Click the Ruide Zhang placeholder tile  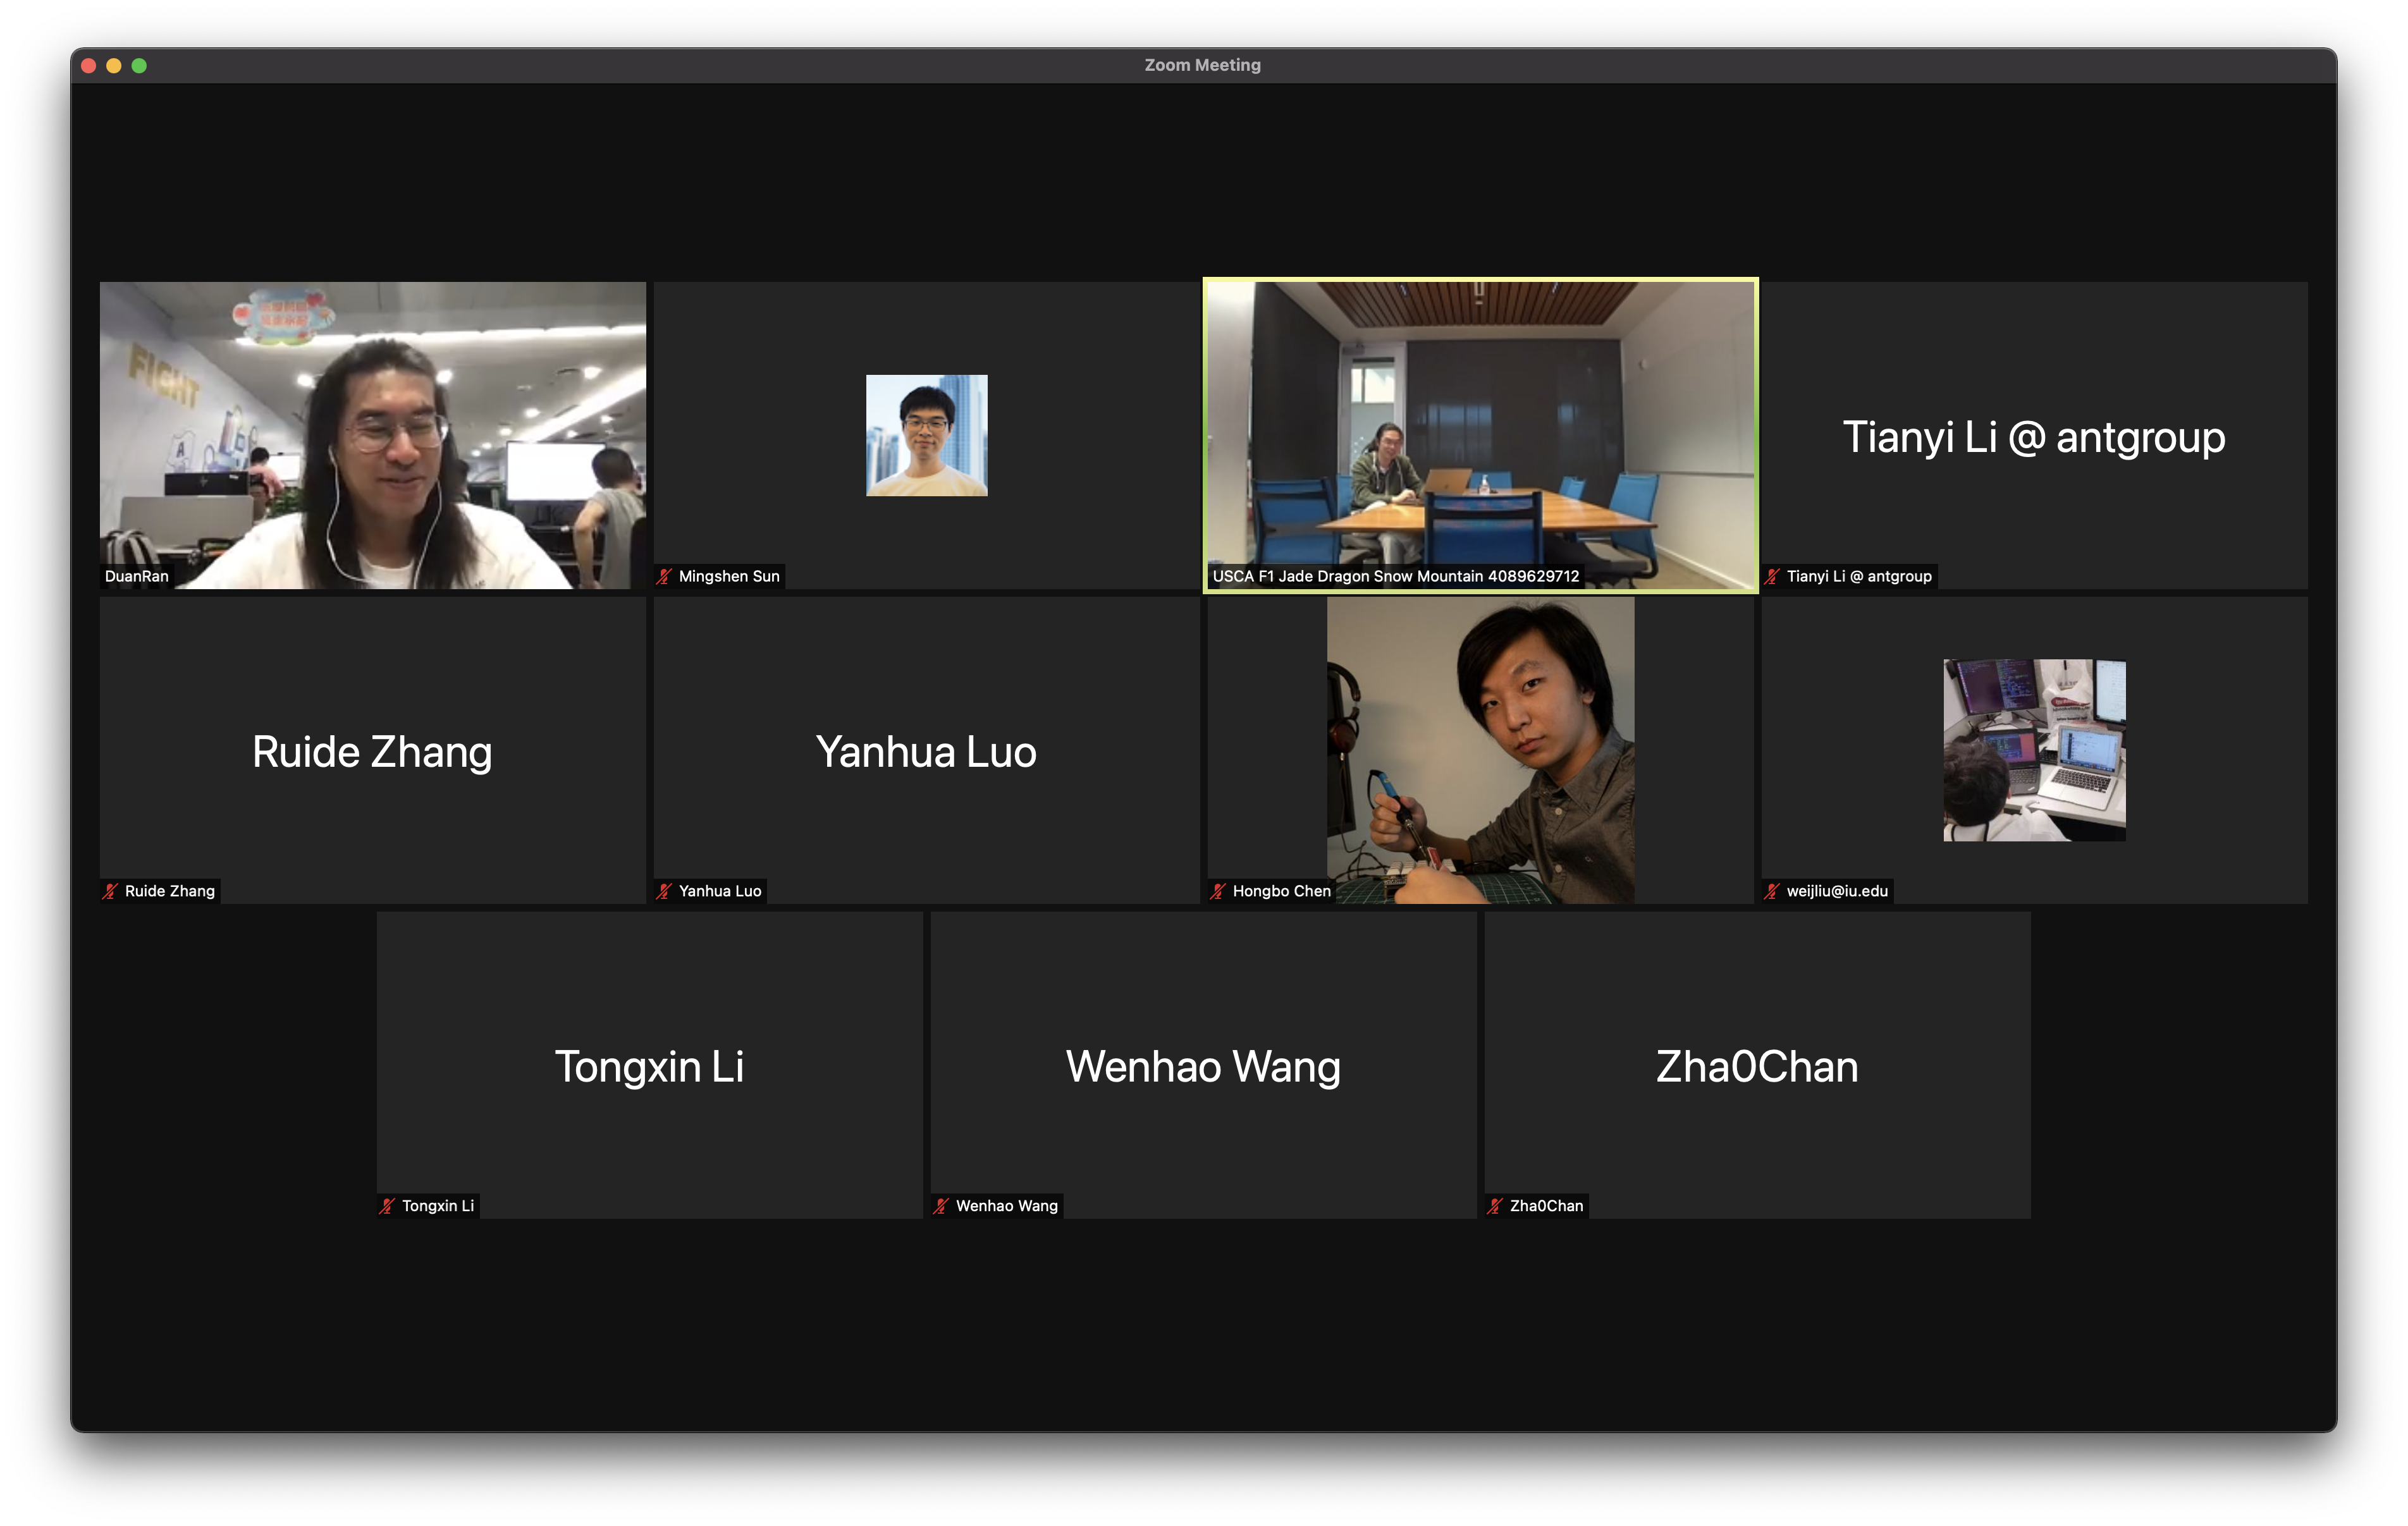click(372, 750)
